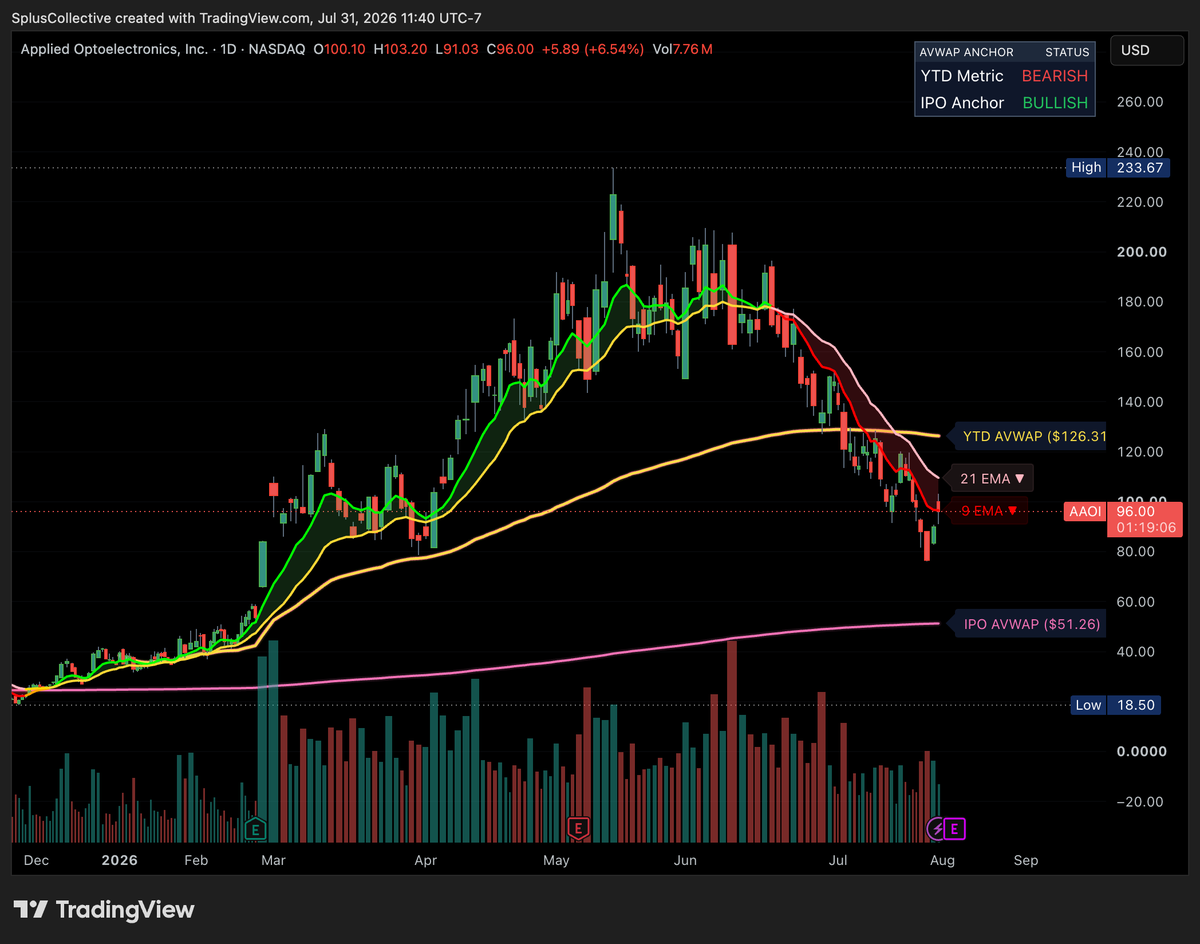Click the Mar label on time axis
Viewport: 1200px width, 944px height.
(273, 860)
